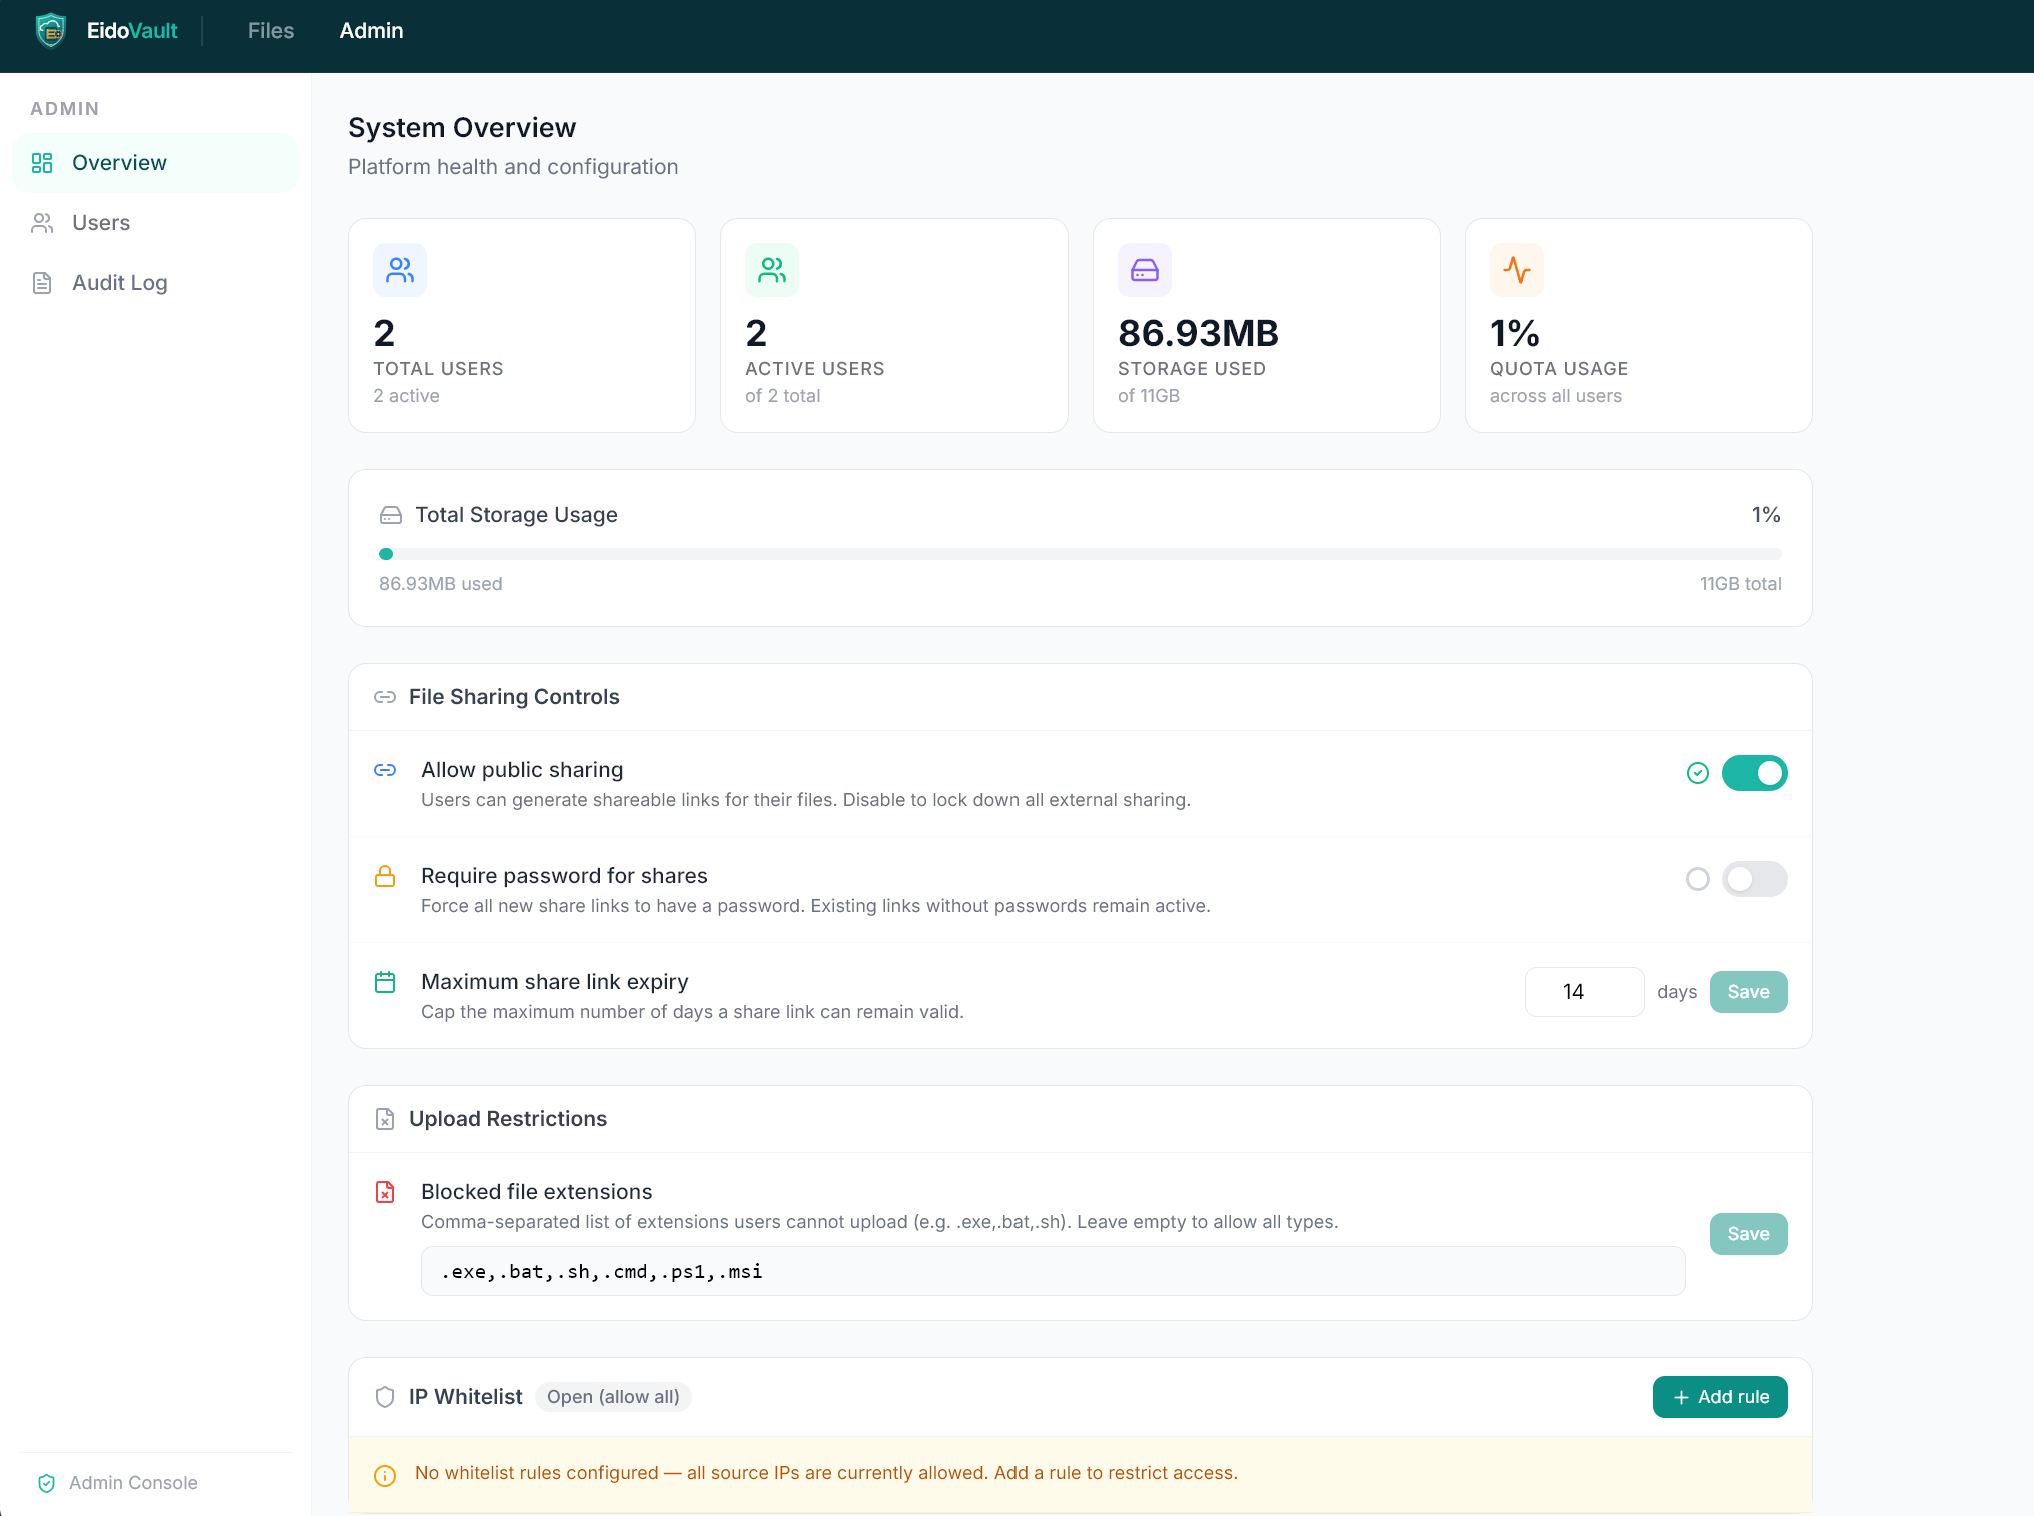Click the blue link icon beside Allow public sharing
This screenshot has height=1516, width=2034.
[385, 770]
